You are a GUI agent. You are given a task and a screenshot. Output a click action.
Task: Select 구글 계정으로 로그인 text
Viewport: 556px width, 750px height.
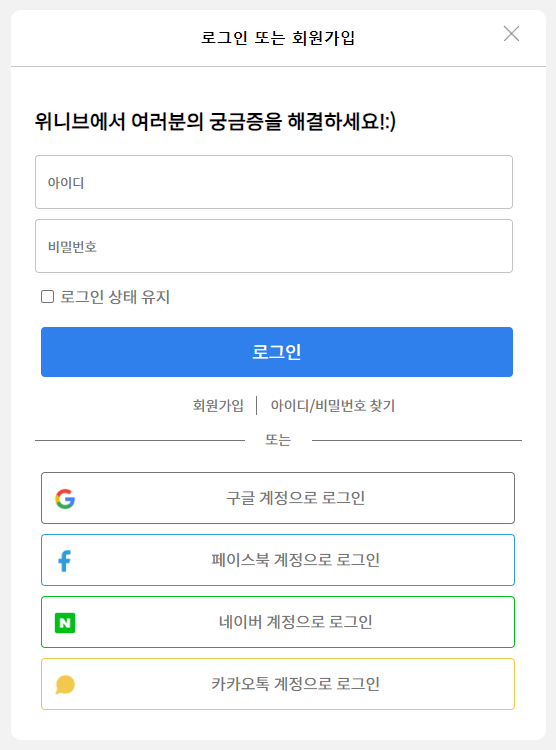click(296, 498)
